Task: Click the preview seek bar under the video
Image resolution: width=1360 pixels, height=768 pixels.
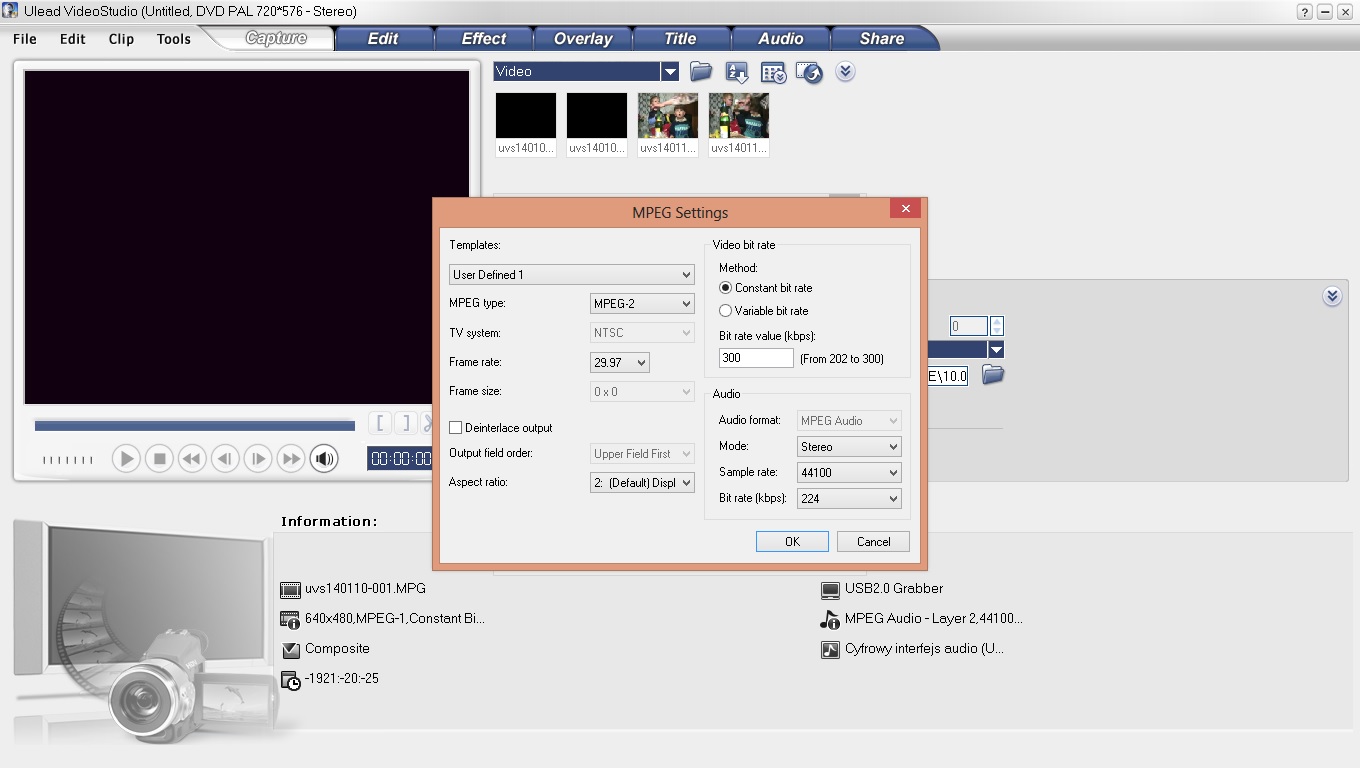Action: [x=195, y=426]
